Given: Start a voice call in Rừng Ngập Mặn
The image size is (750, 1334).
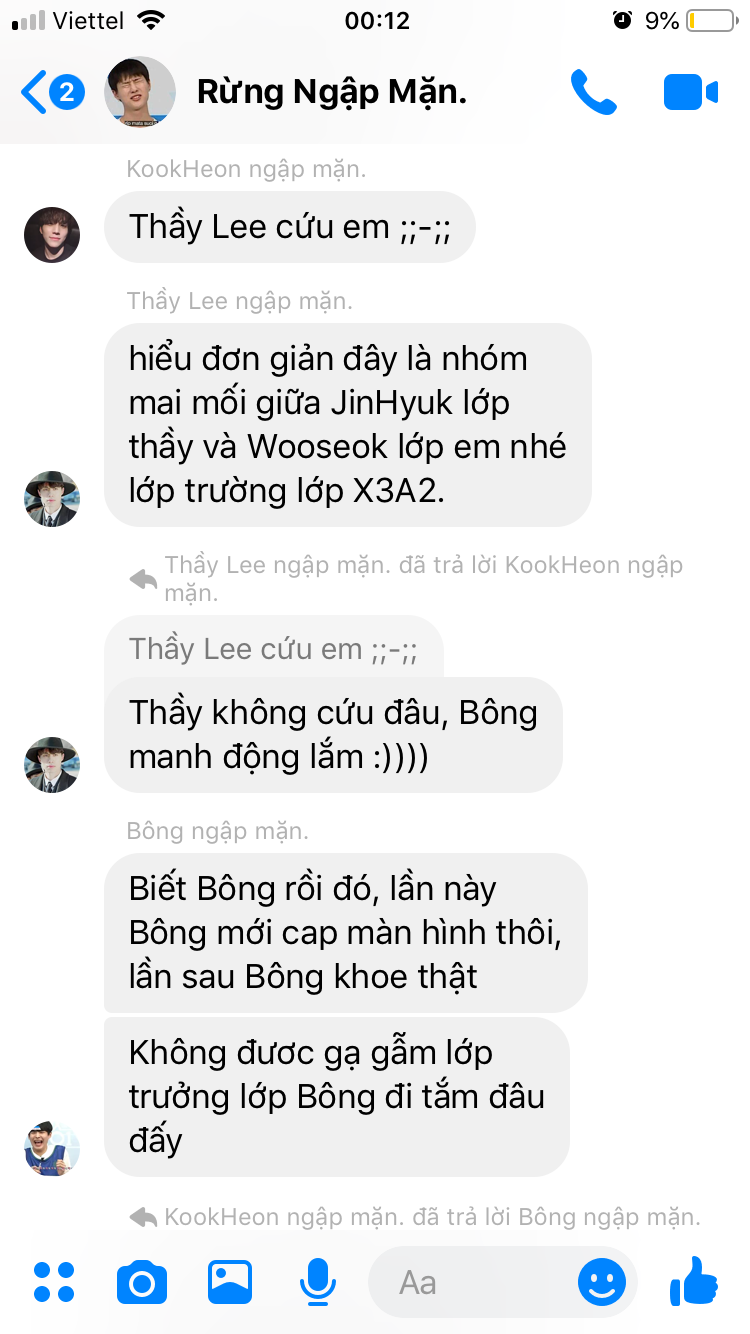Looking at the screenshot, I should click(593, 92).
